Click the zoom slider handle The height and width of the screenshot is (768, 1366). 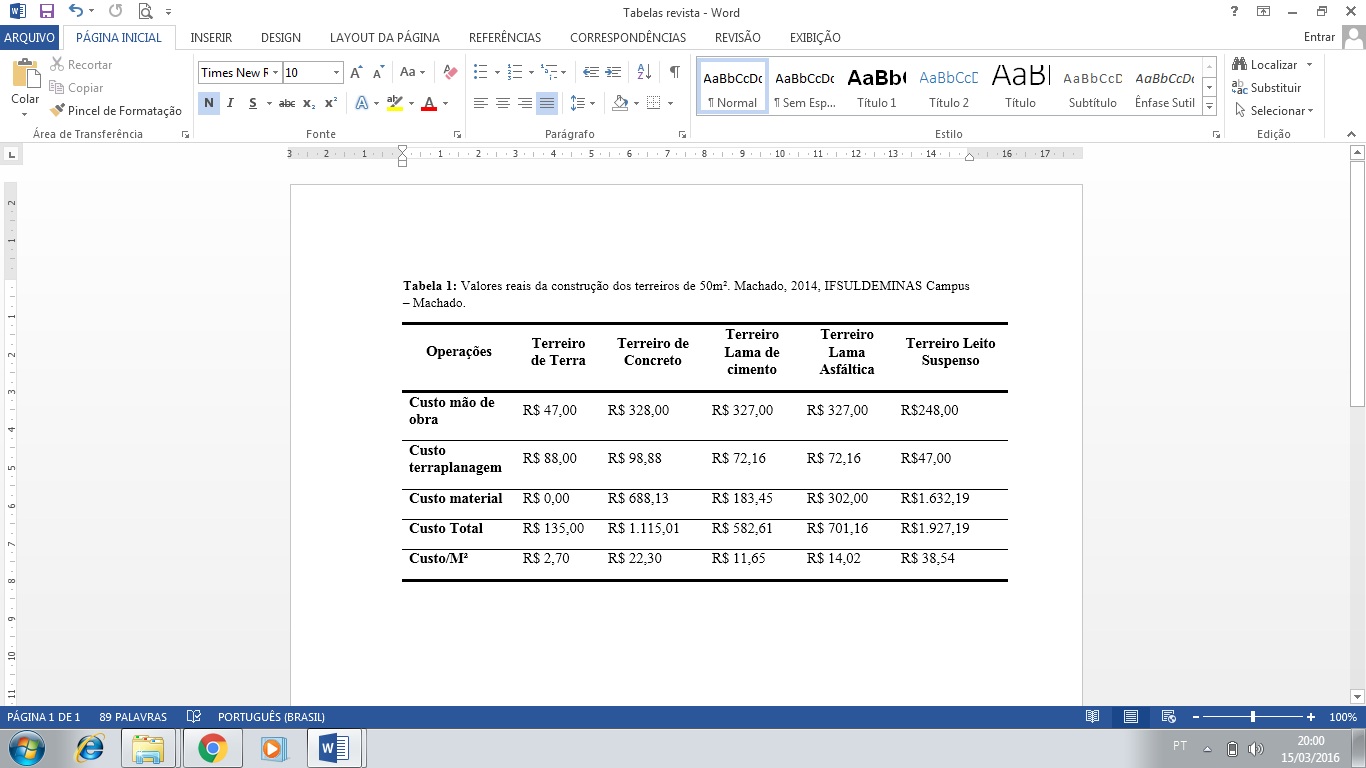pyautogui.click(x=1253, y=717)
